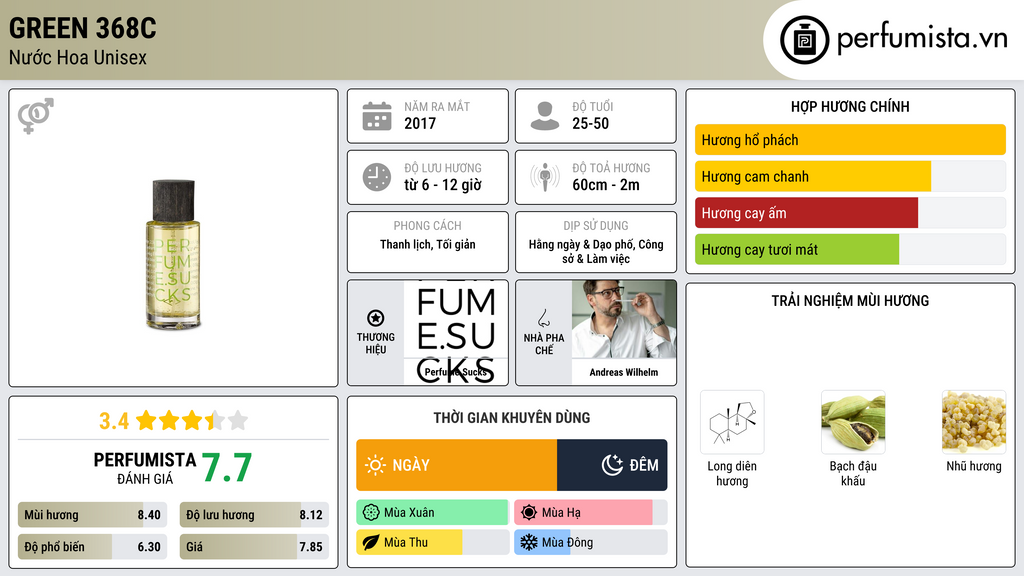This screenshot has height=576, width=1024.
Task: Click the calendar icon beside Năm ra mắt
Action: tap(377, 116)
